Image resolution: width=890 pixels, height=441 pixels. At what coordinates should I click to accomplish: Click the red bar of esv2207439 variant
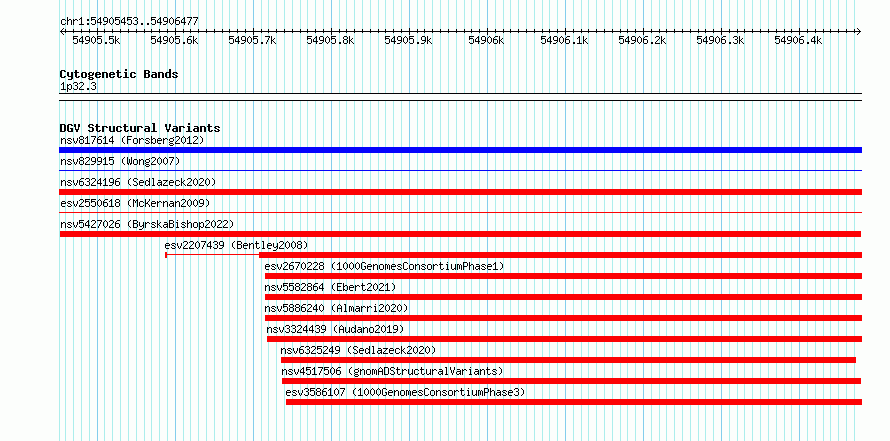pos(560,255)
